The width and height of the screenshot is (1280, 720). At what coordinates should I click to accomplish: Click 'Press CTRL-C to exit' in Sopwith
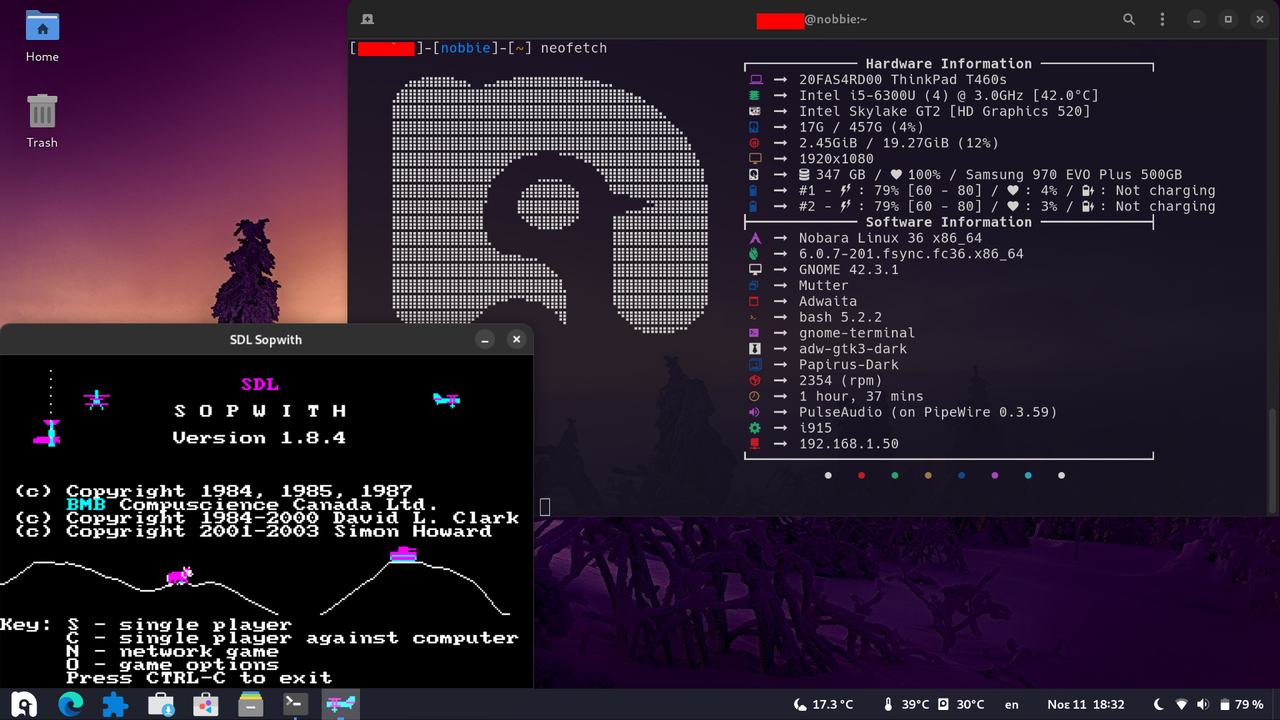pos(199,677)
